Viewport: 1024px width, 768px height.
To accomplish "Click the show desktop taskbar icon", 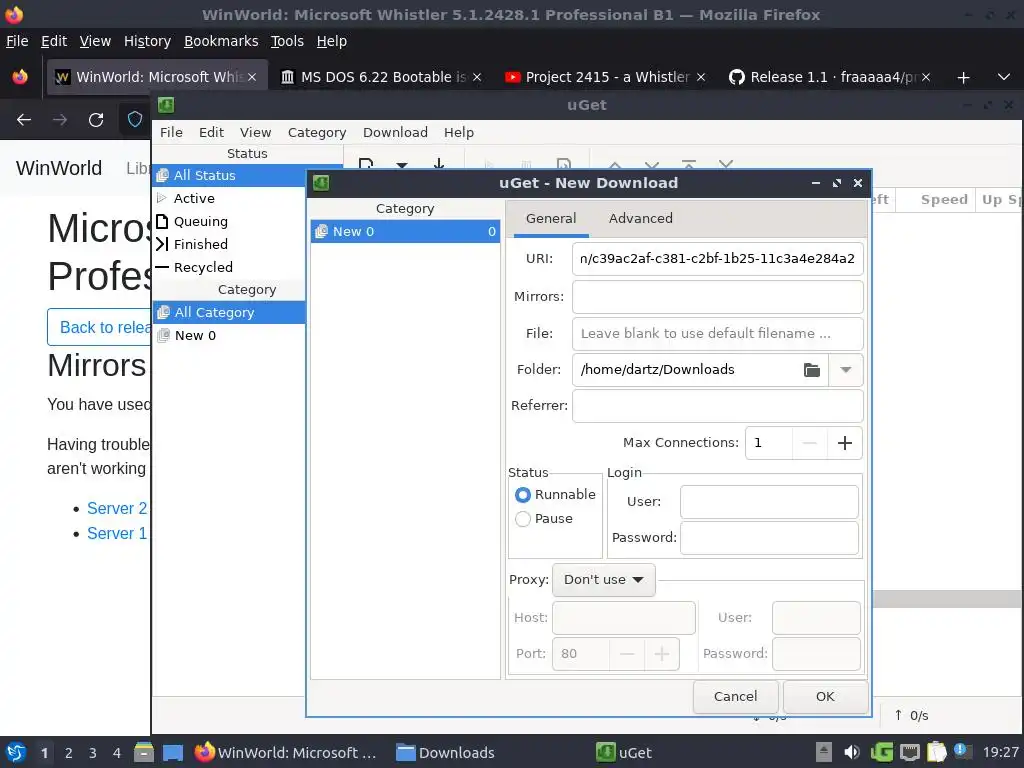I will 172,752.
